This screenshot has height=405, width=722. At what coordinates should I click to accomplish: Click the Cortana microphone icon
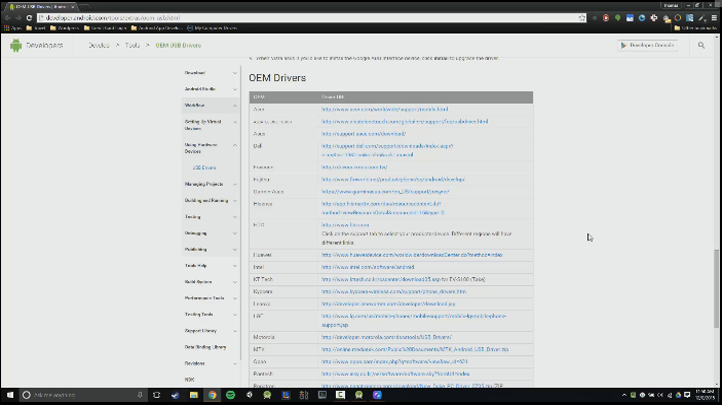pos(140,395)
